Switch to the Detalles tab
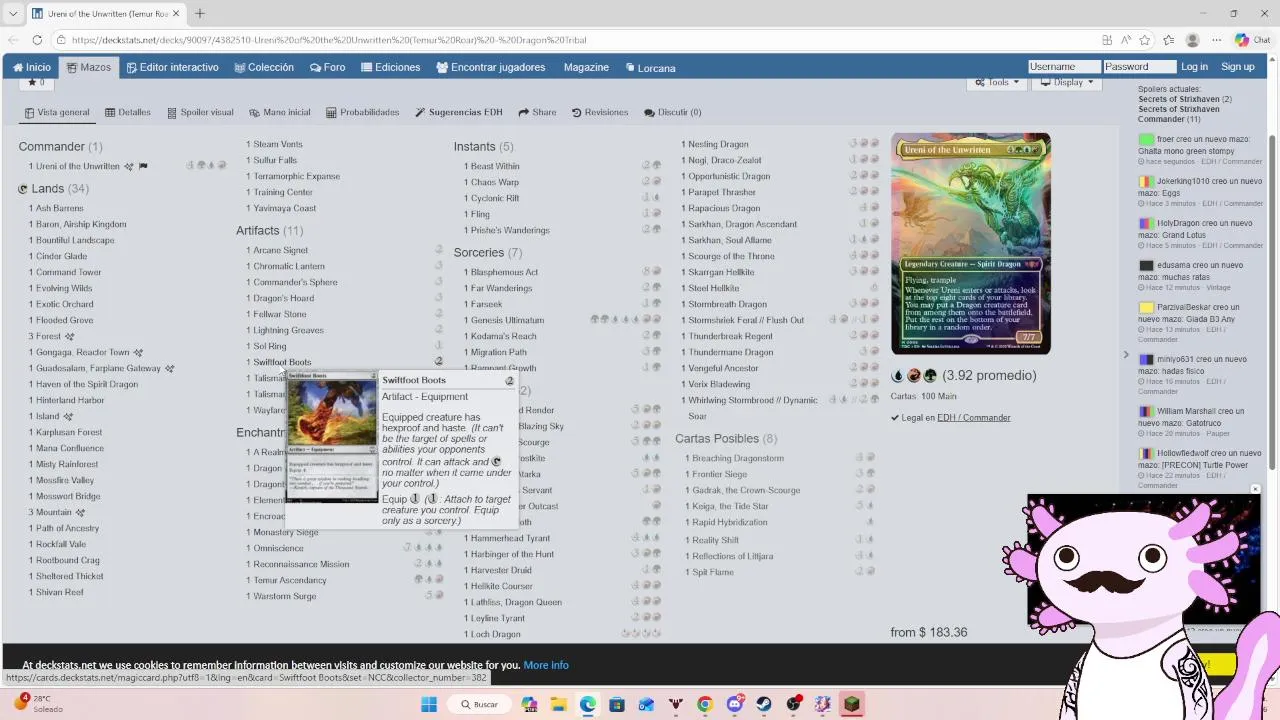The height and width of the screenshot is (720, 1280). (x=128, y=112)
